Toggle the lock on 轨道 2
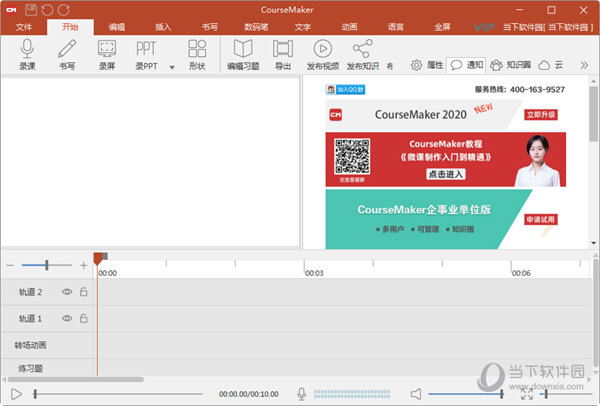The height and width of the screenshot is (406, 600). pyautogui.click(x=84, y=292)
